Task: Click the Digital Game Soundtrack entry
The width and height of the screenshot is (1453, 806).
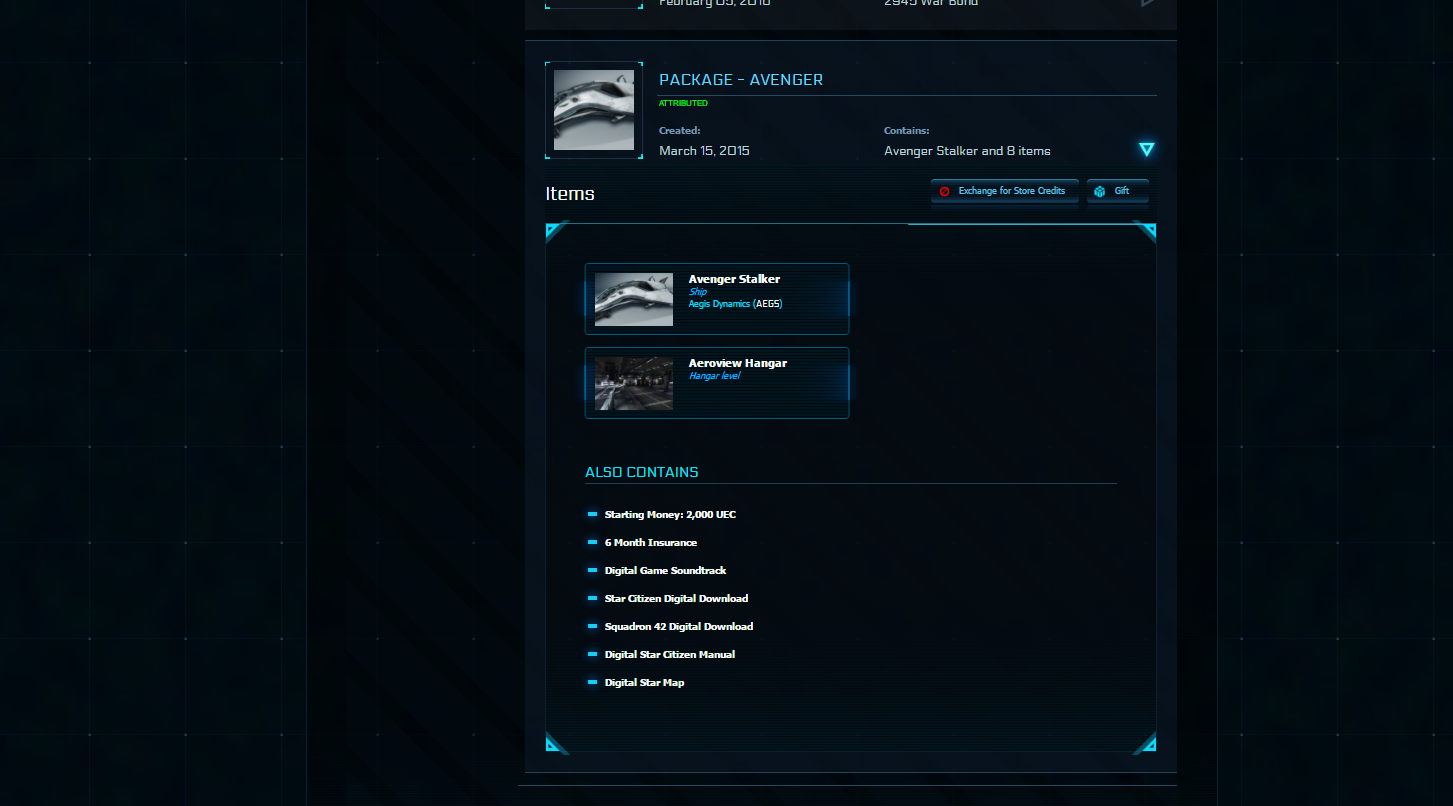Action: click(x=665, y=570)
